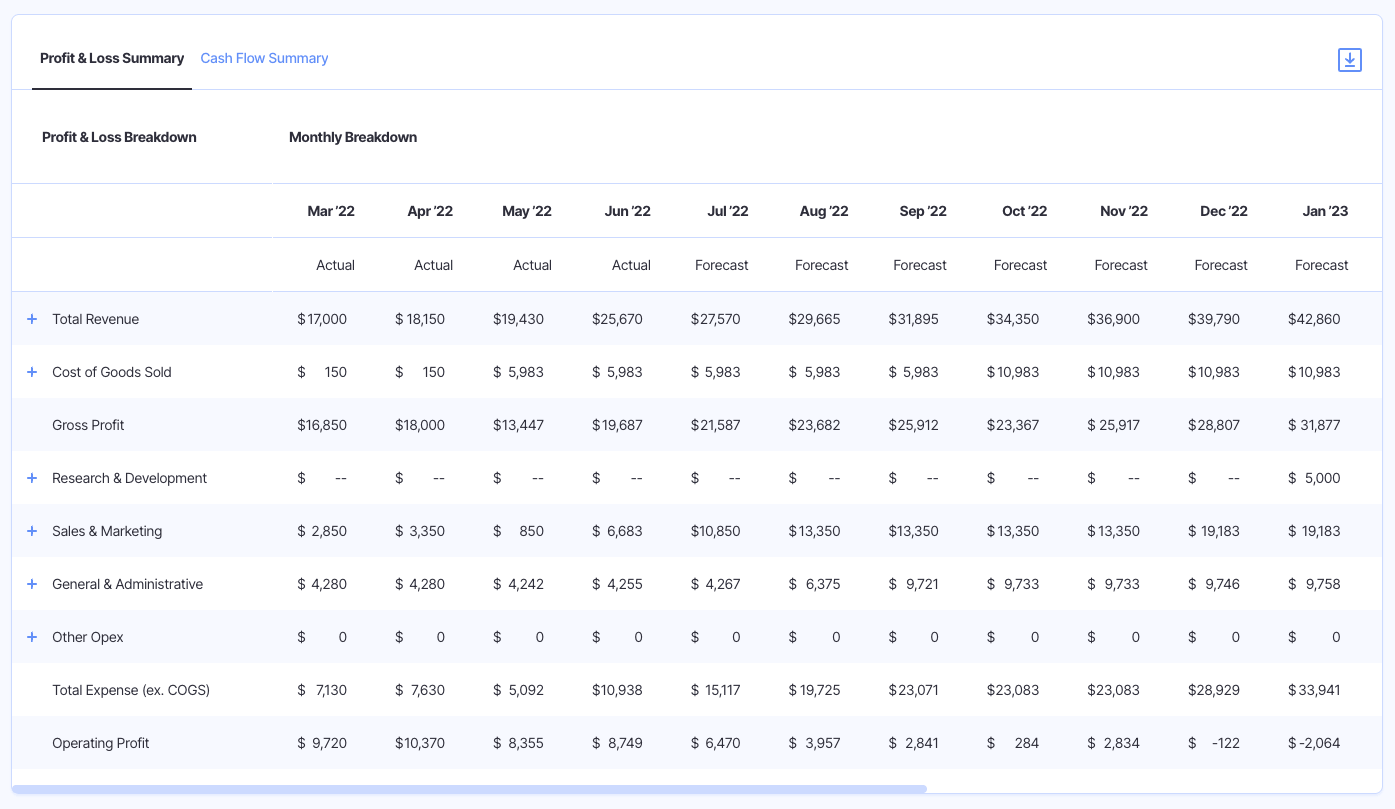Expand the Other Opex row
1395x809 pixels.
pos(31,636)
